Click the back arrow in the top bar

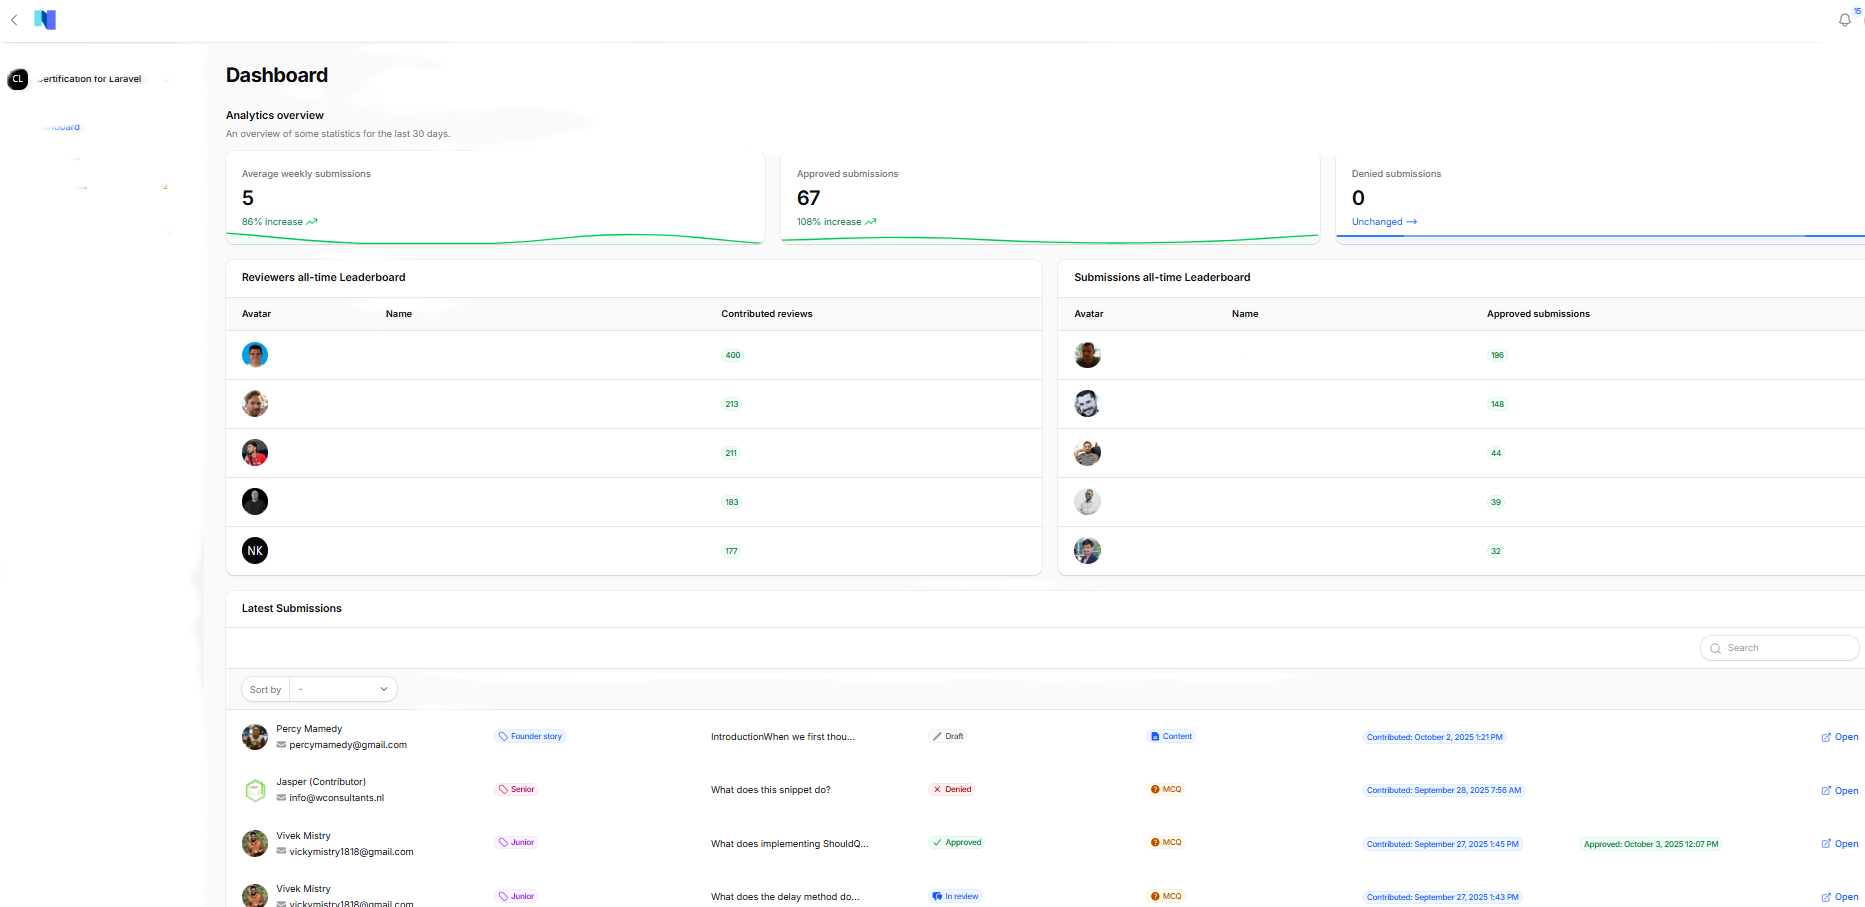click(14, 20)
